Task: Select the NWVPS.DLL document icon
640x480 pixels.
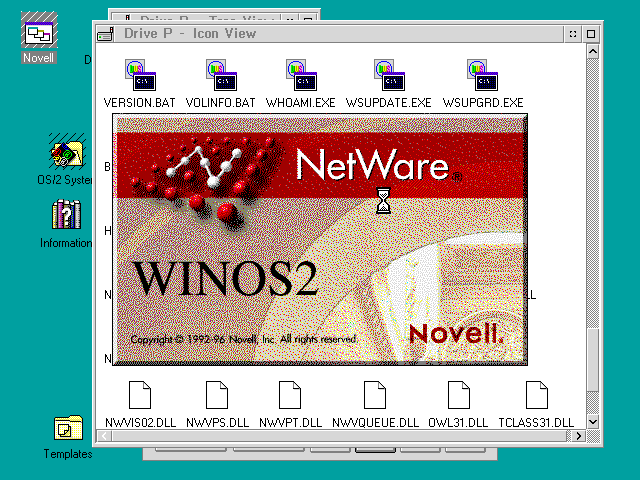Action: tap(217, 395)
